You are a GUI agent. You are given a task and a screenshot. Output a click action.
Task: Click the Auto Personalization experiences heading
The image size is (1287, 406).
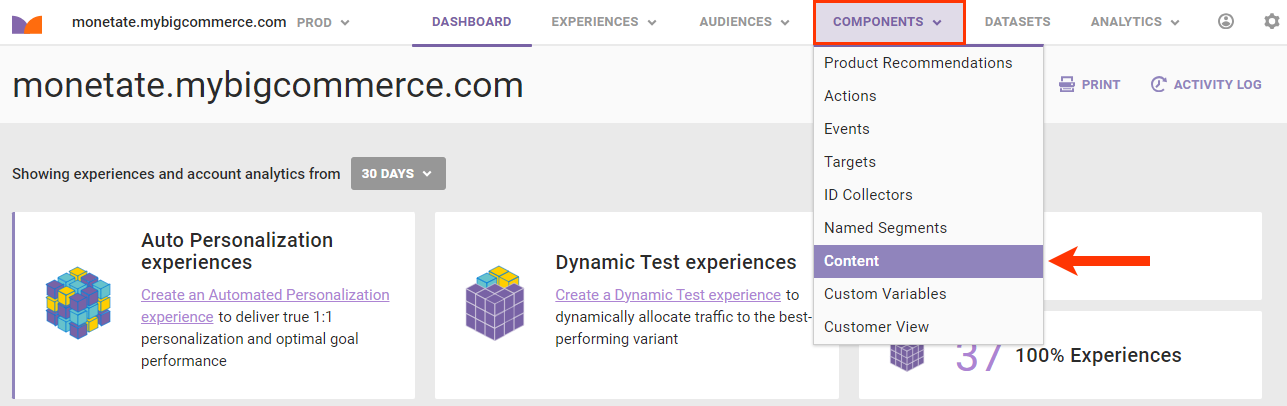point(237,251)
